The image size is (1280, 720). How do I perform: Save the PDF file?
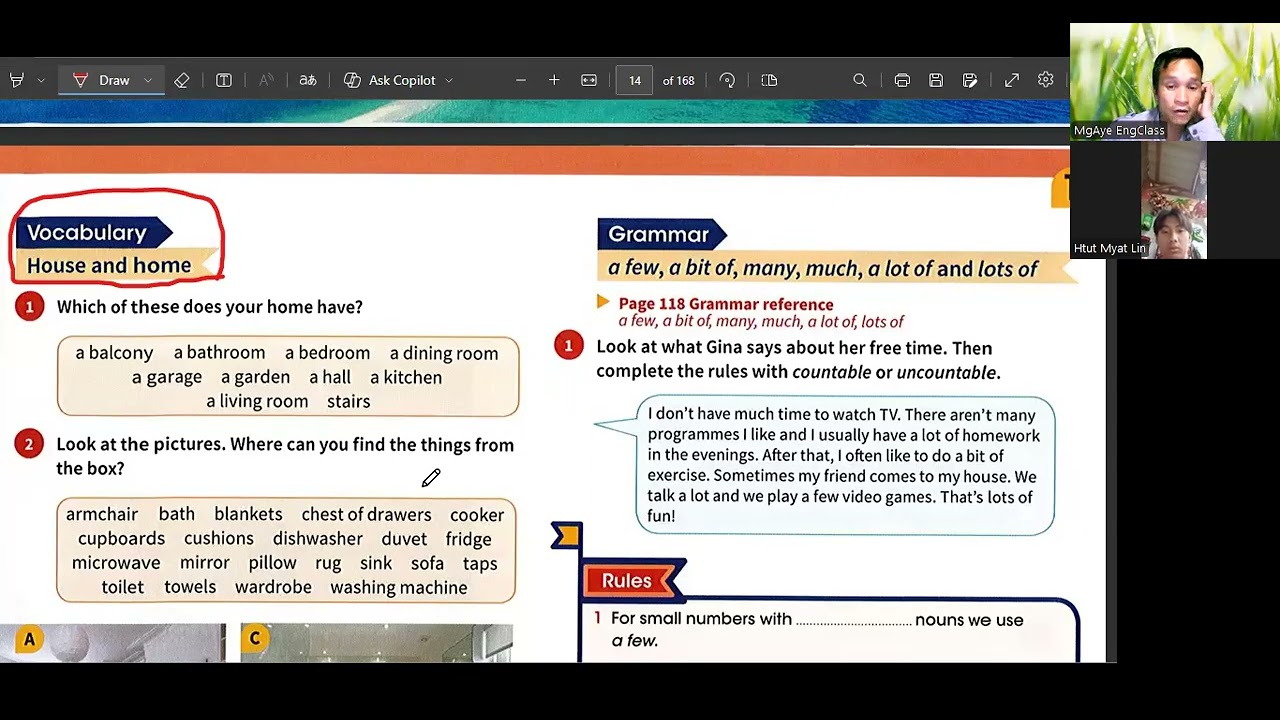pyautogui.click(x=936, y=80)
